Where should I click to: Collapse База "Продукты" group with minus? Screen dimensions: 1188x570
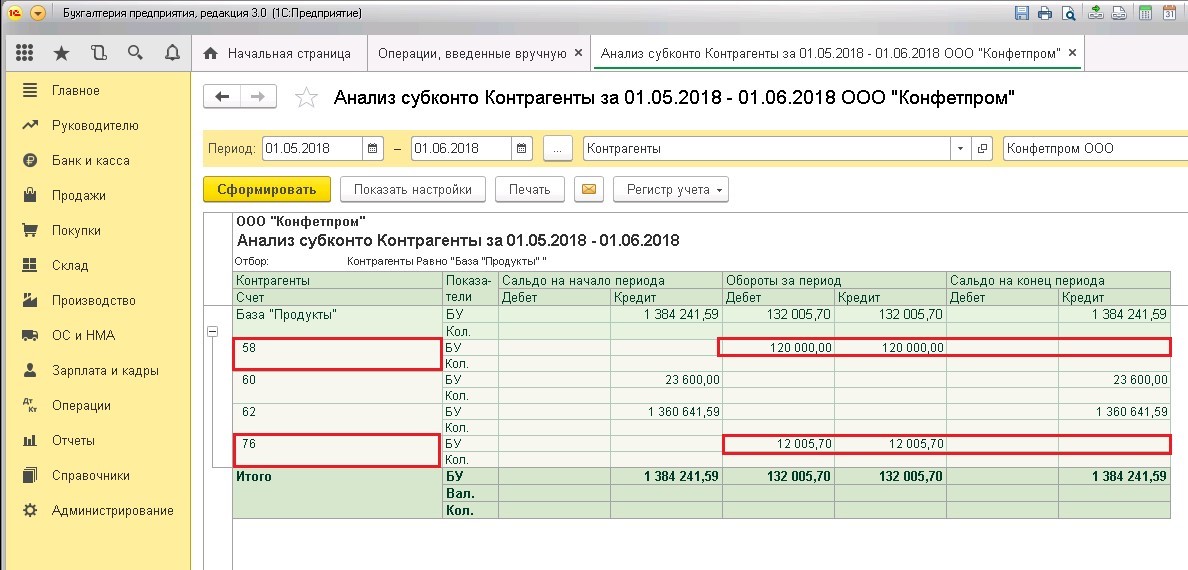tap(212, 331)
